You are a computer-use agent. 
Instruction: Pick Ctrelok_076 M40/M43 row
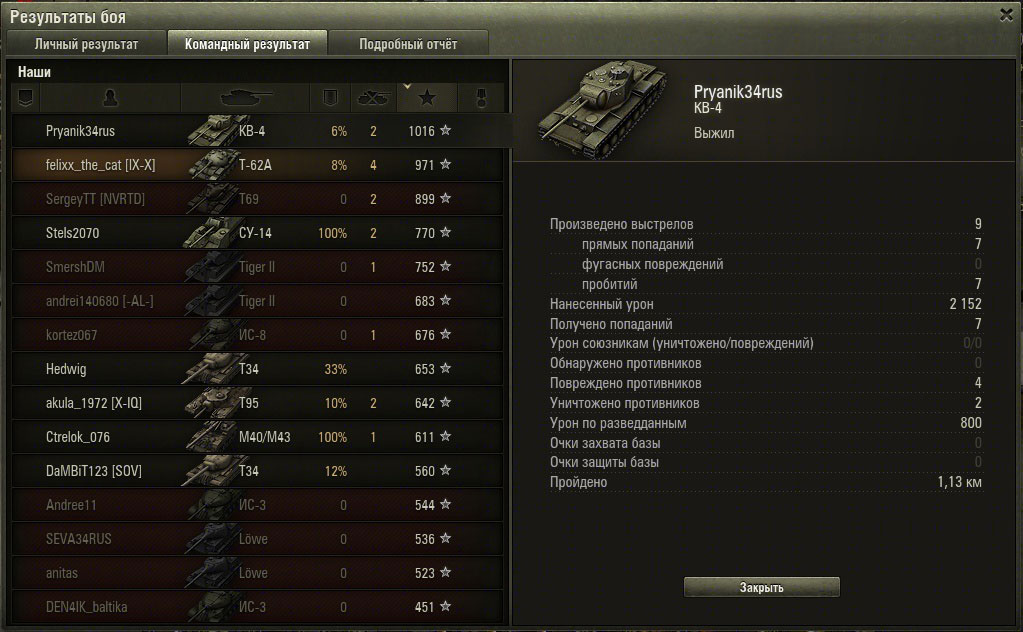pyautogui.click(x=257, y=436)
